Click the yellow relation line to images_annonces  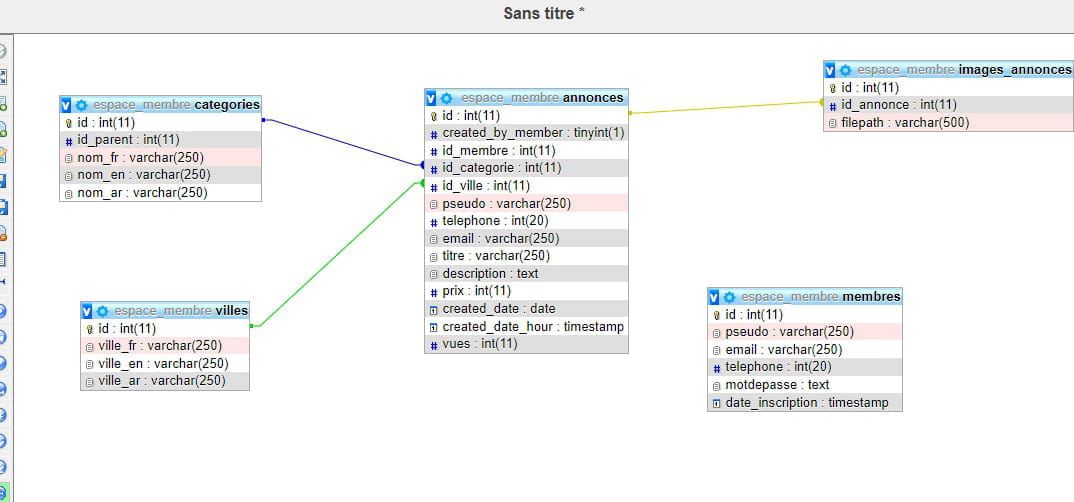(726, 107)
